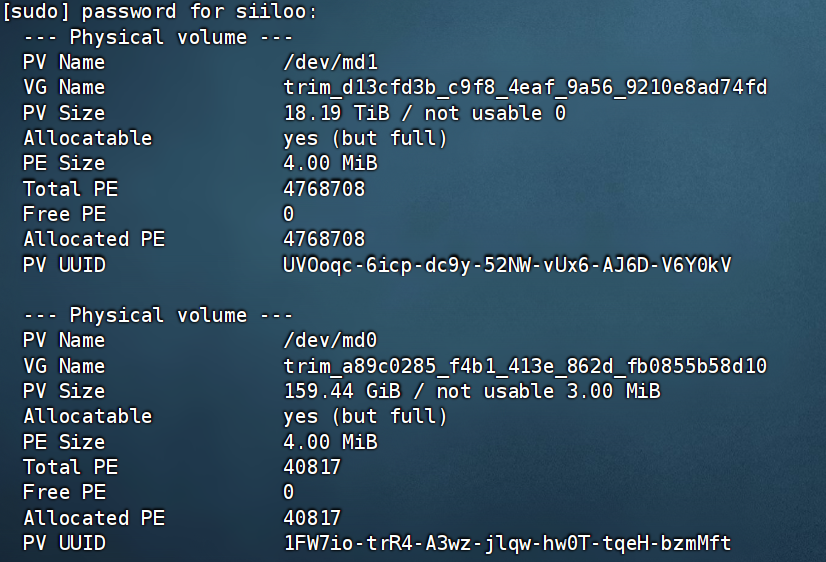Viewport: 826px width, 562px height.
Task: Select Allocated PE 40817 value
Action: point(312,517)
